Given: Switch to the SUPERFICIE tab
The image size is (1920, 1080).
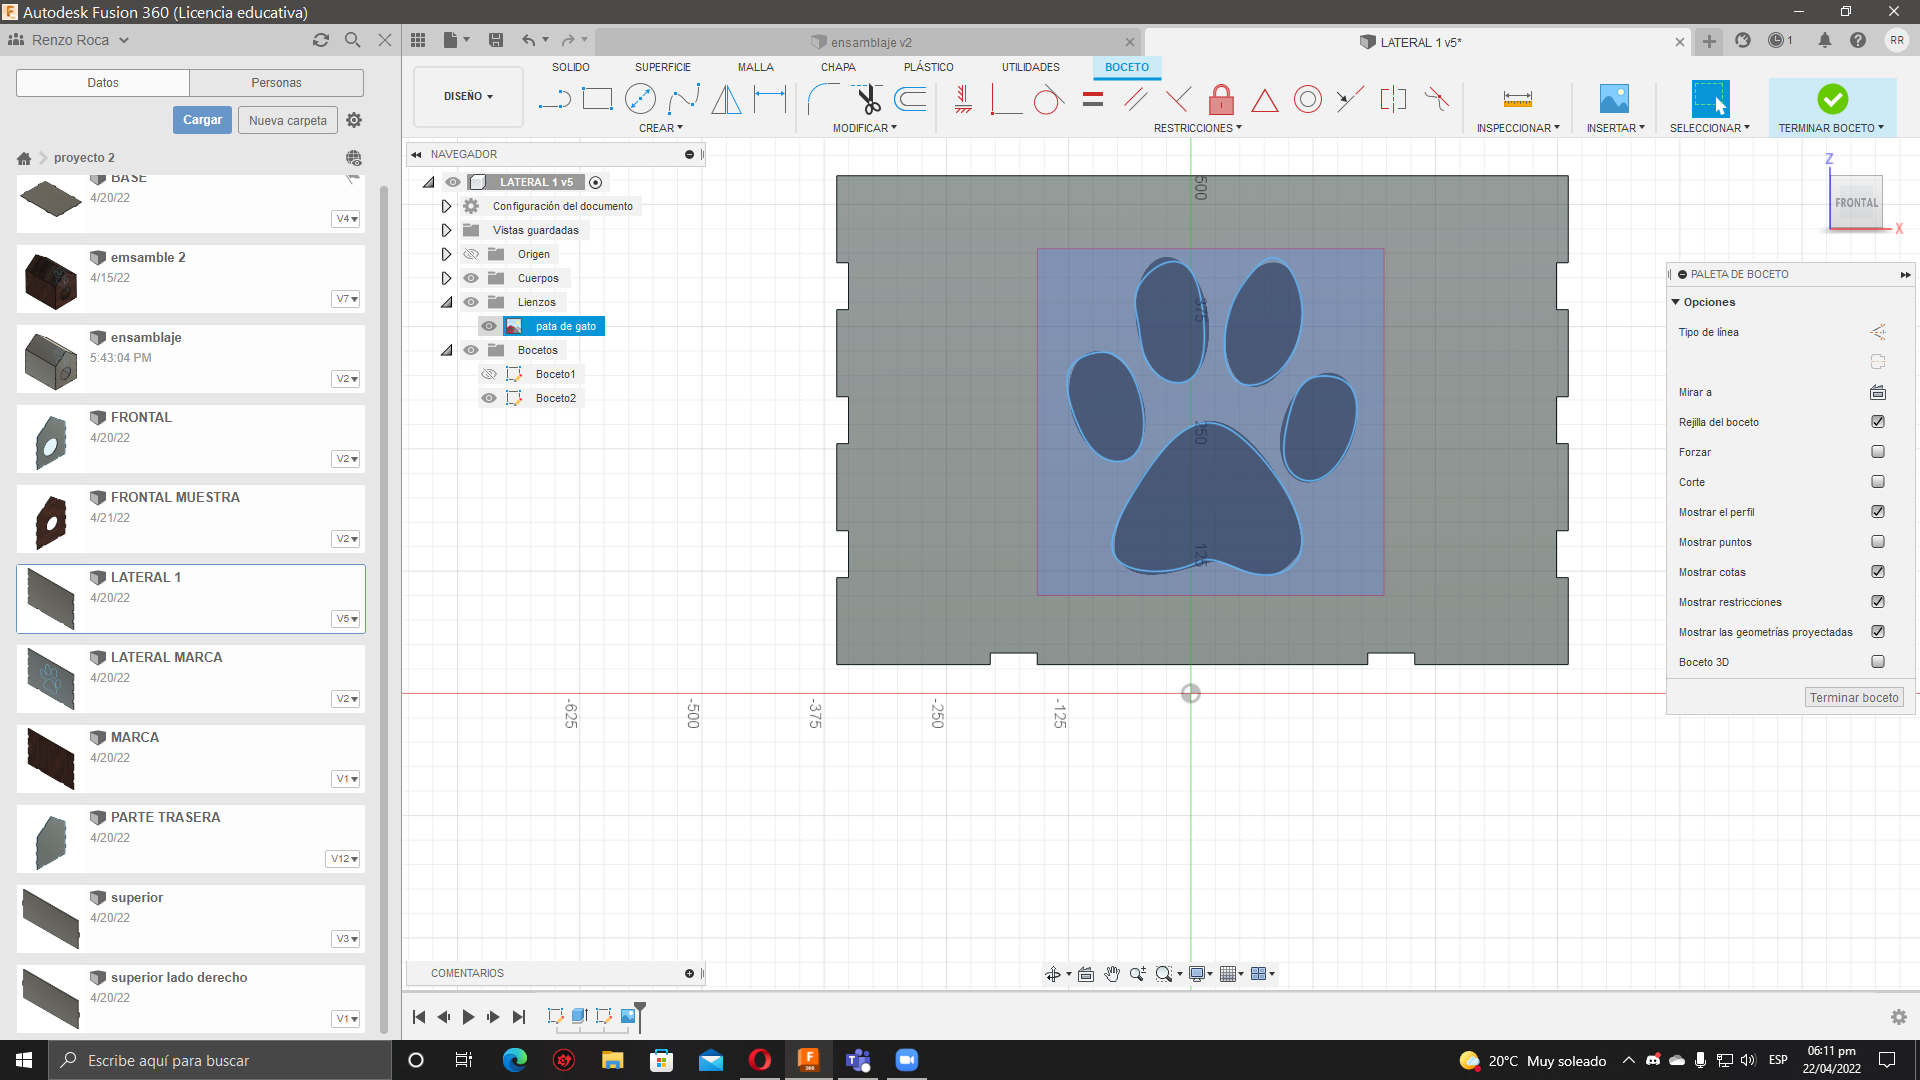Looking at the screenshot, I should 662,67.
